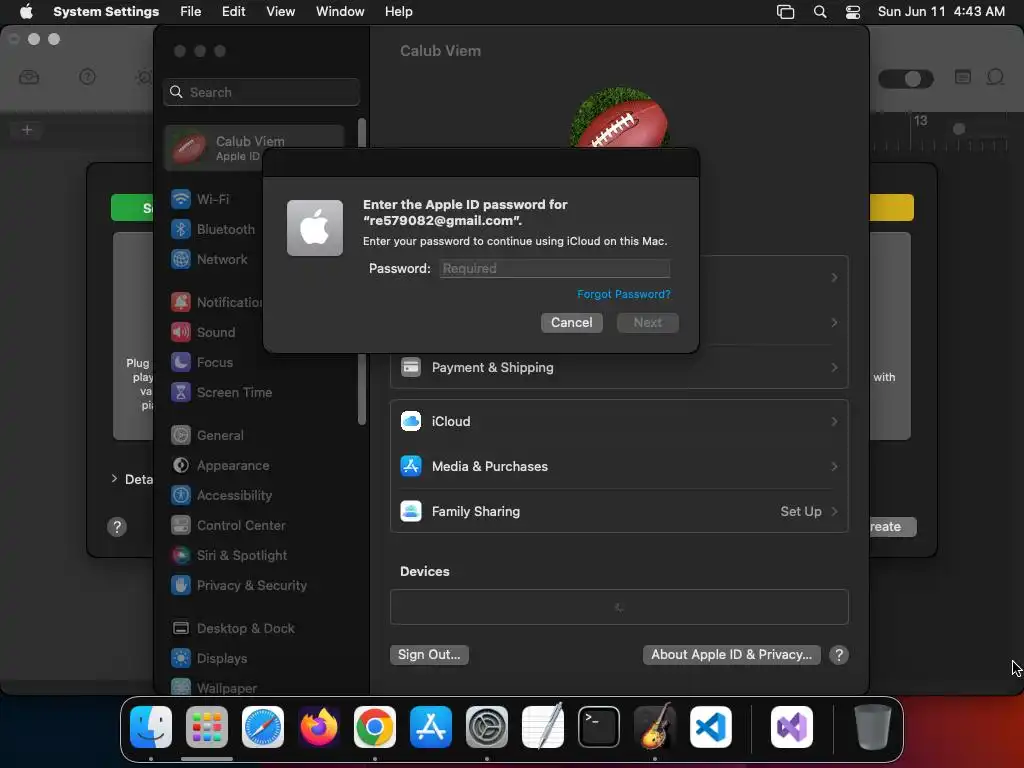The height and width of the screenshot is (768, 1024).
Task: Open Visual Studio Code in Dock
Action: coord(711,727)
